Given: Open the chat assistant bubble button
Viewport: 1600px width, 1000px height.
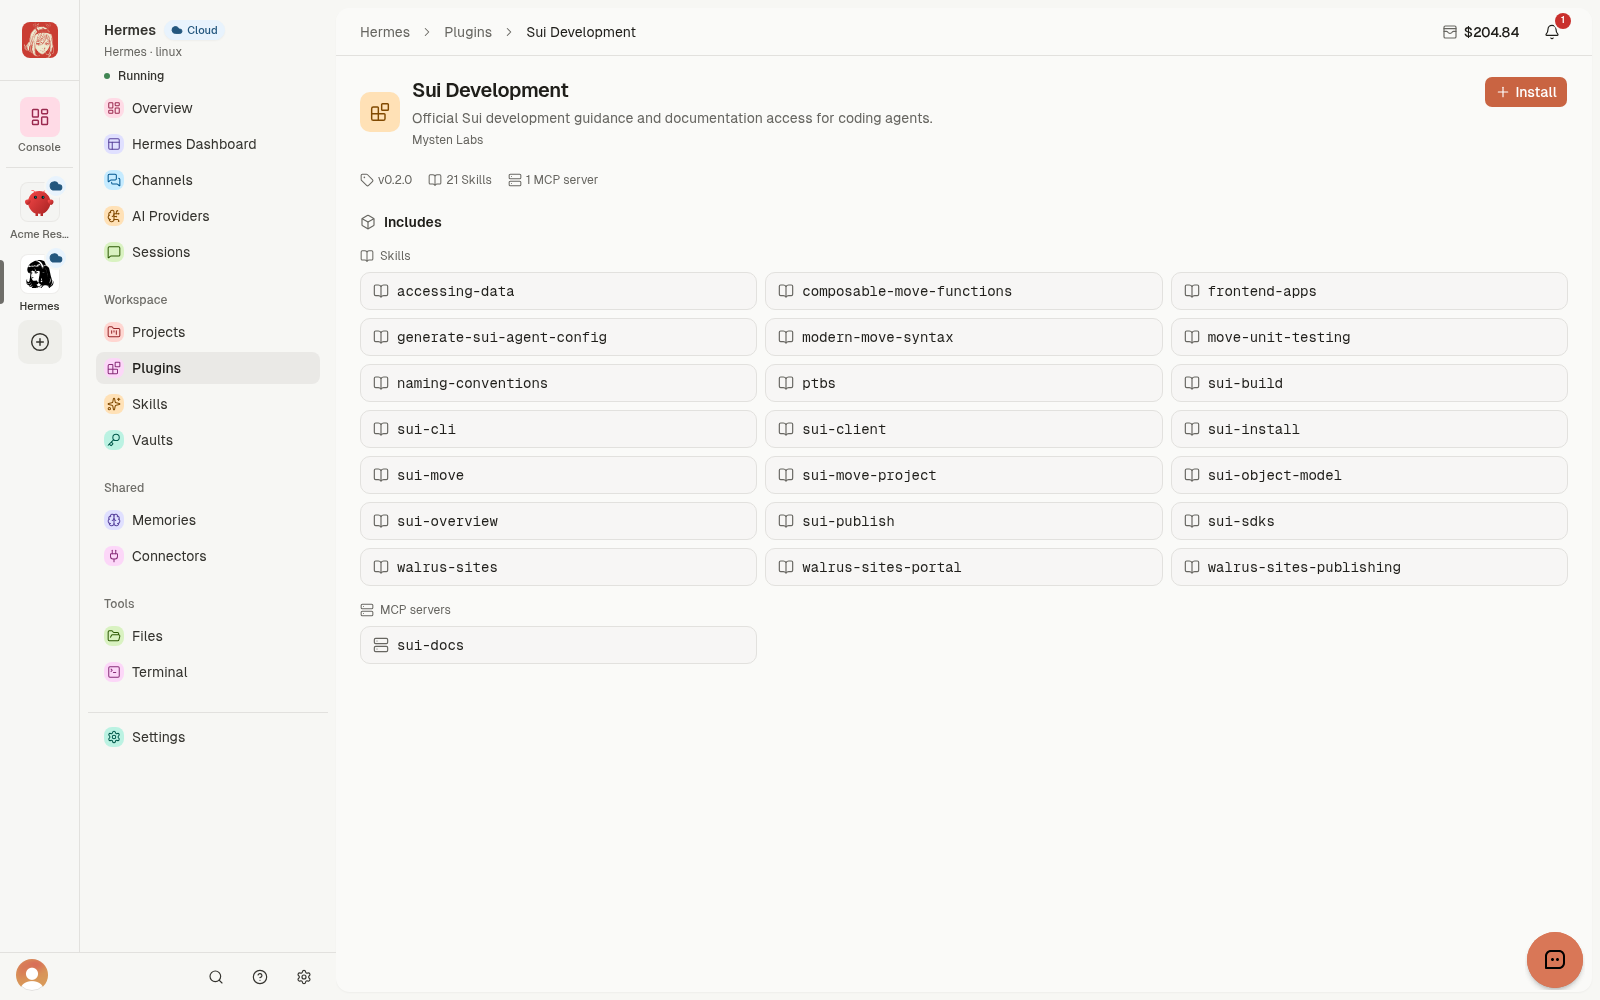Looking at the screenshot, I should click(x=1555, y=960).
